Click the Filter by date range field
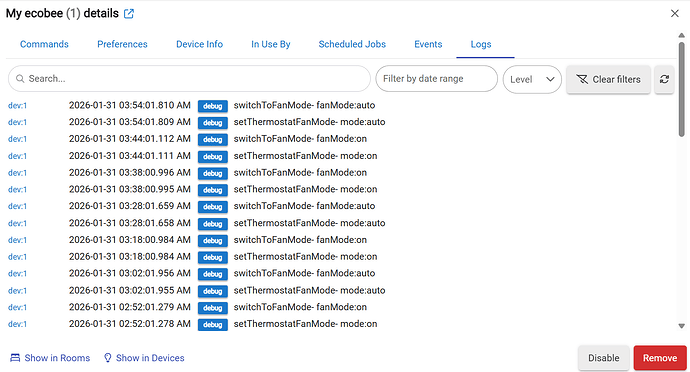 coord(437,79)
